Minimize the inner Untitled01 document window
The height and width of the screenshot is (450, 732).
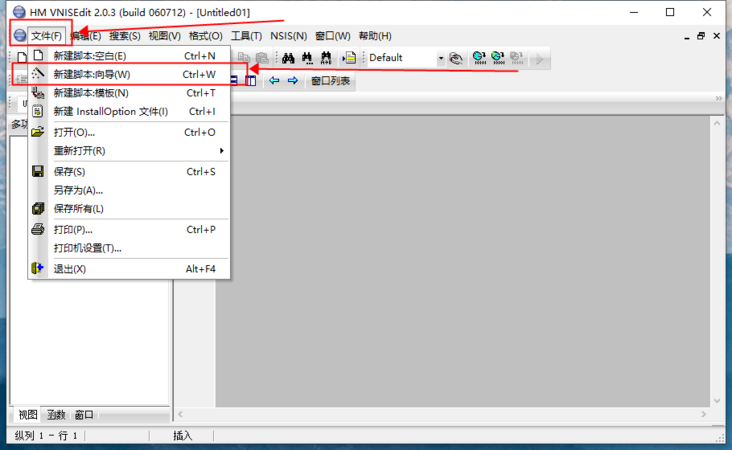[x=687, y=37]
